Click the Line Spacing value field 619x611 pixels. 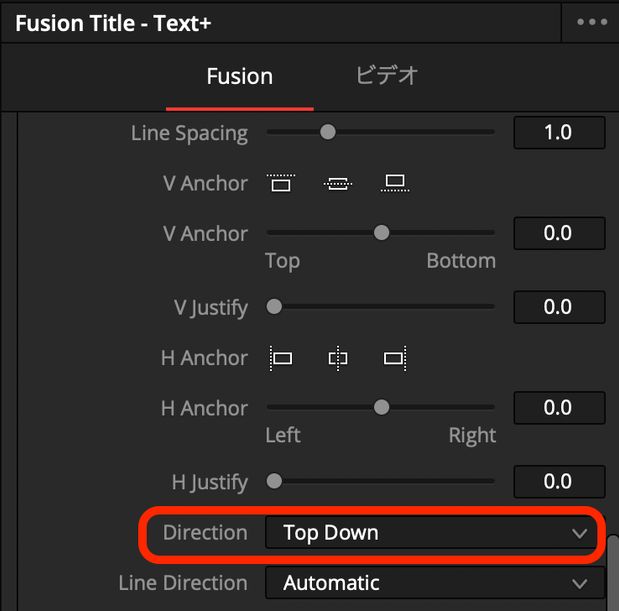click(x=559, y=133)
